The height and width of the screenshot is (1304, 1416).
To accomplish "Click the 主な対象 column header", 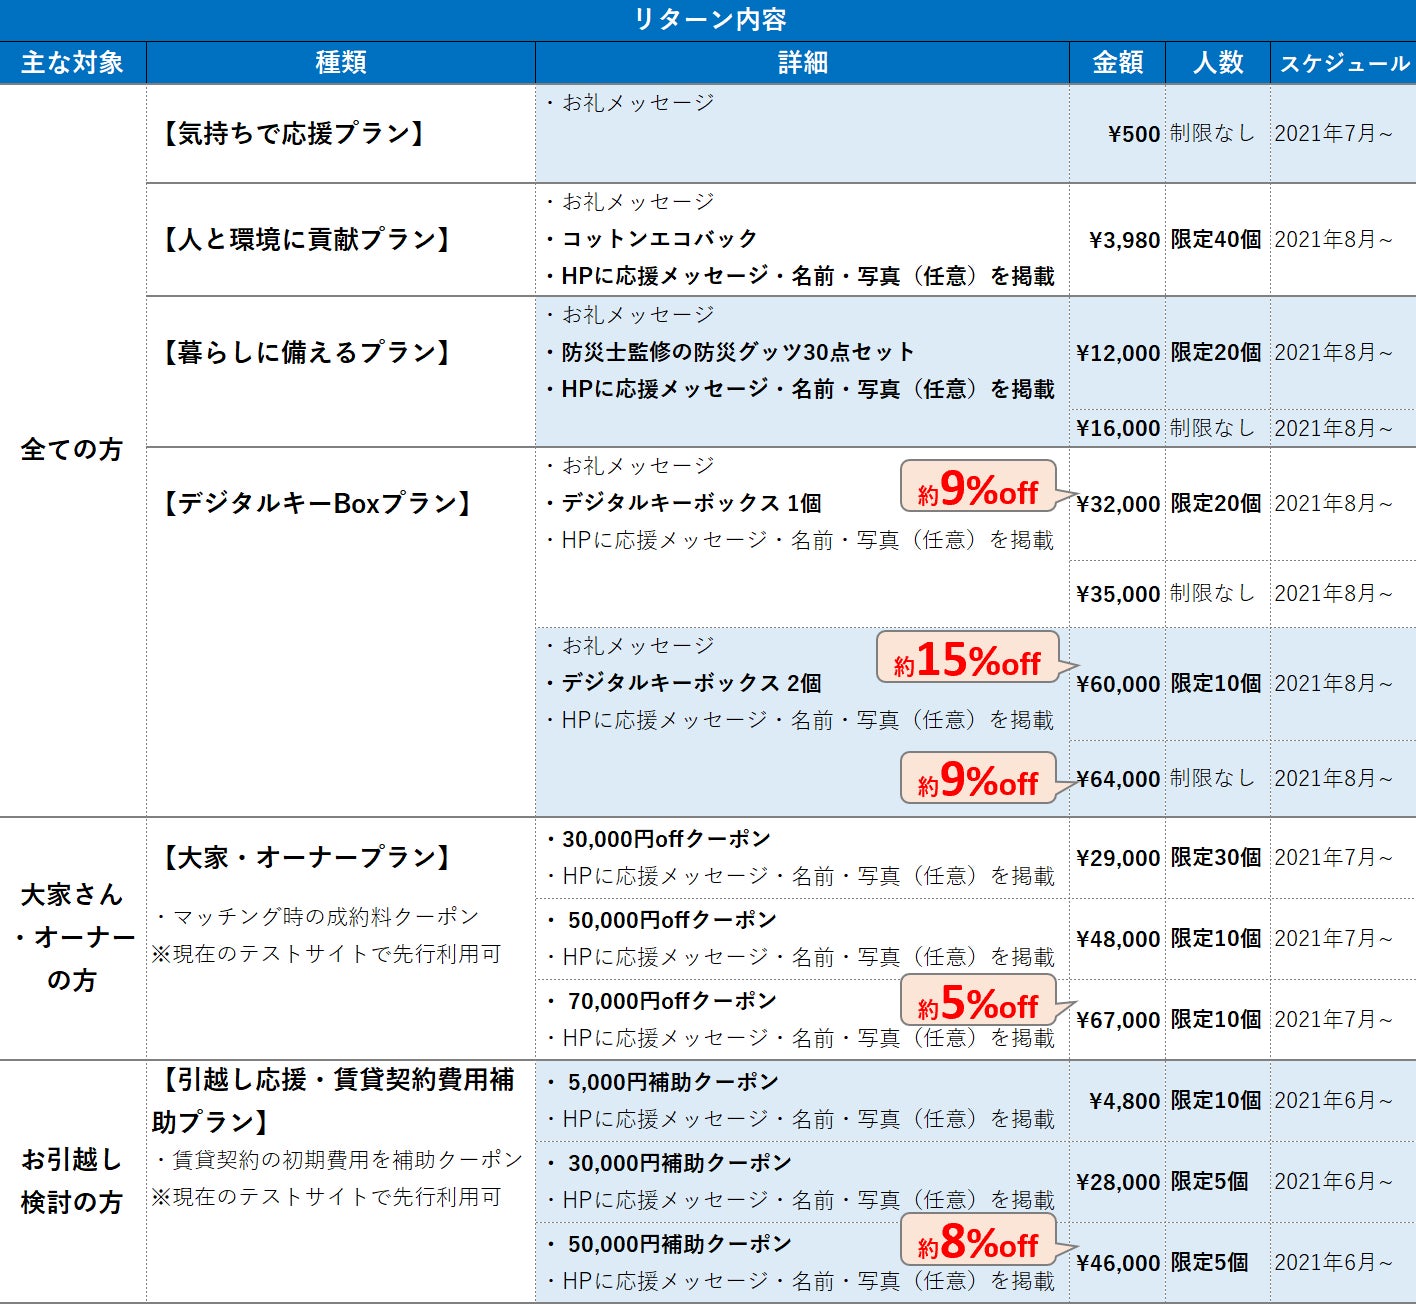I will pyautogui.click(x=72, y=63).
